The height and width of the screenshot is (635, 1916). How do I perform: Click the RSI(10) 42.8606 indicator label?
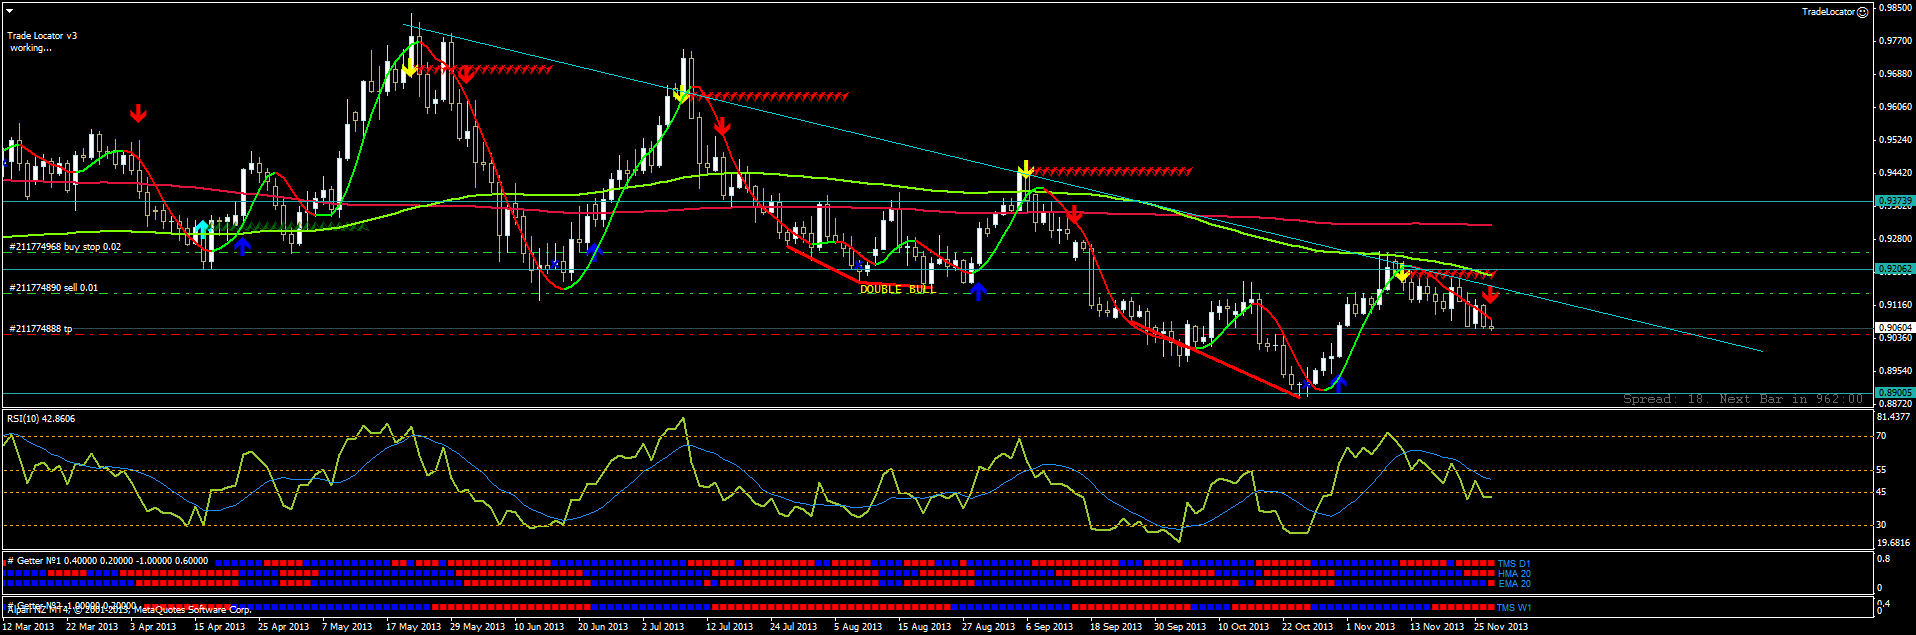click(x=41, y=419)
